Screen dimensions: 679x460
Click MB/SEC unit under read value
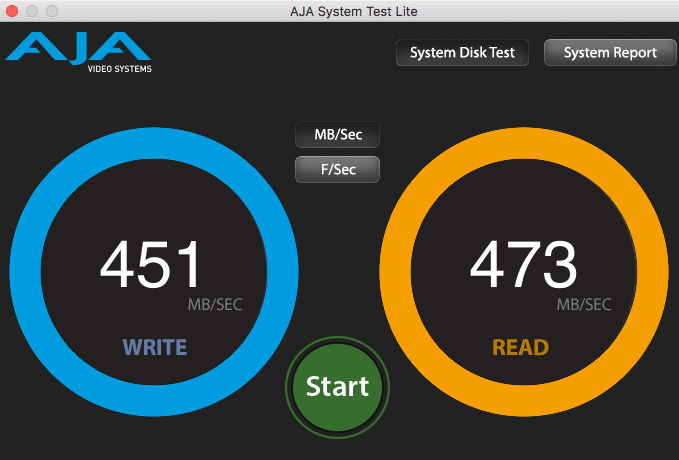point(584,305)
